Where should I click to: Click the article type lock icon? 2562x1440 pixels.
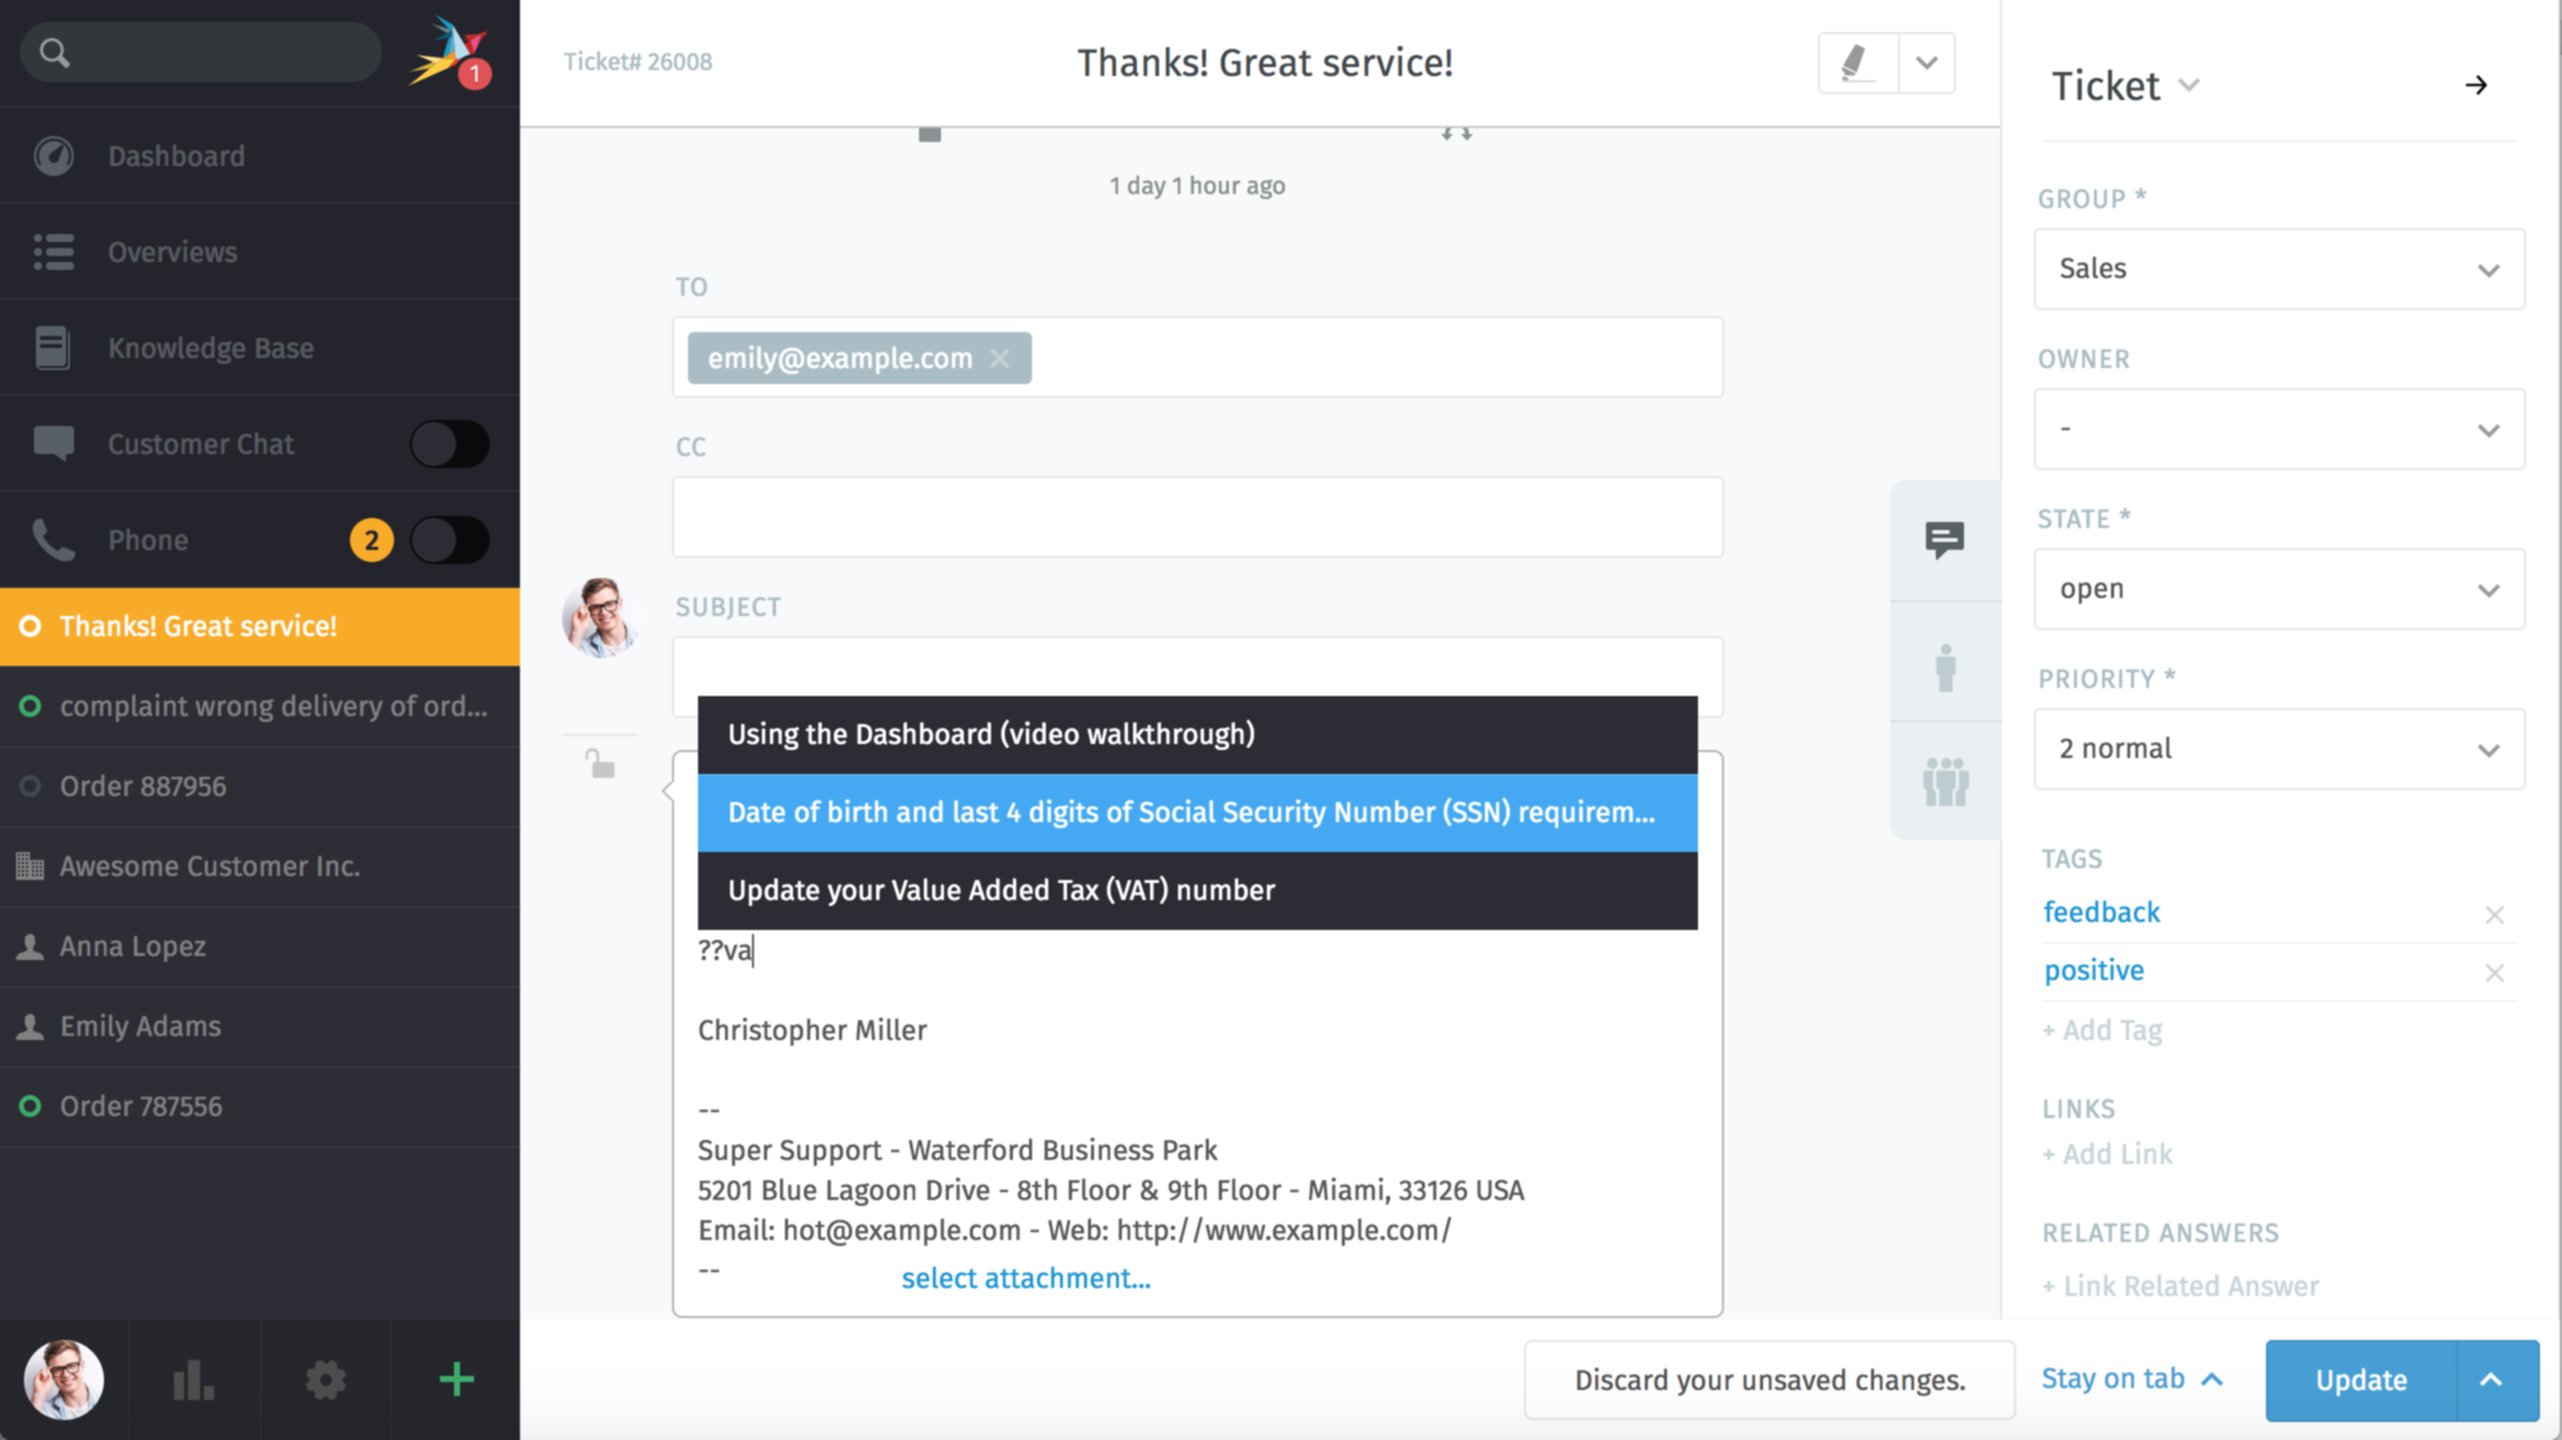tap(600, 765)
